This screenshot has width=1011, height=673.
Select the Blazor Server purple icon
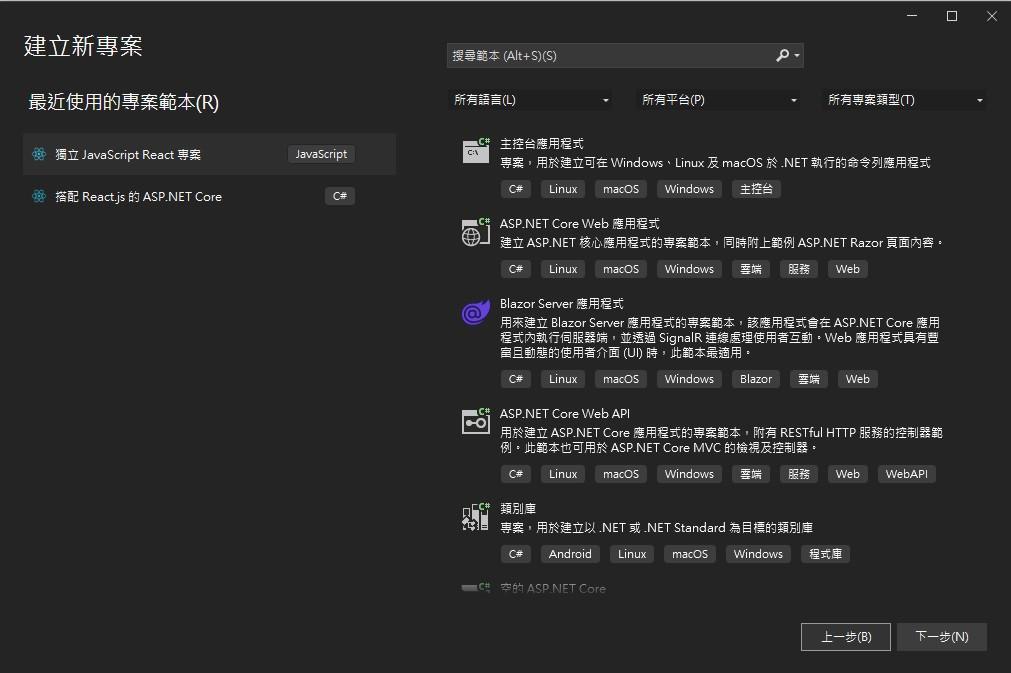pos(476,313)
